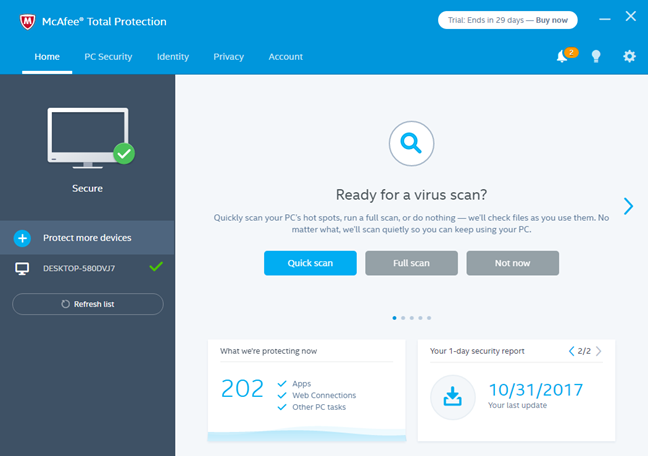Click the Web Connections item
Image resolution: width=648 pixels, height=456 pixels.
click(317, 395)
